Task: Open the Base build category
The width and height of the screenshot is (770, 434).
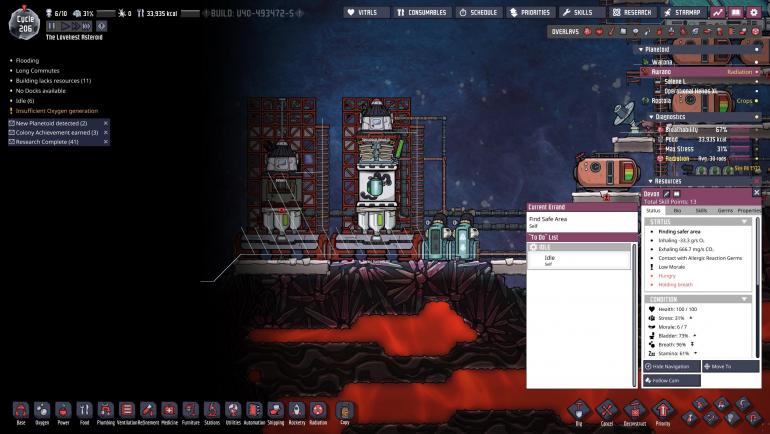Action: pyautogui.click(x=21, y=410)
